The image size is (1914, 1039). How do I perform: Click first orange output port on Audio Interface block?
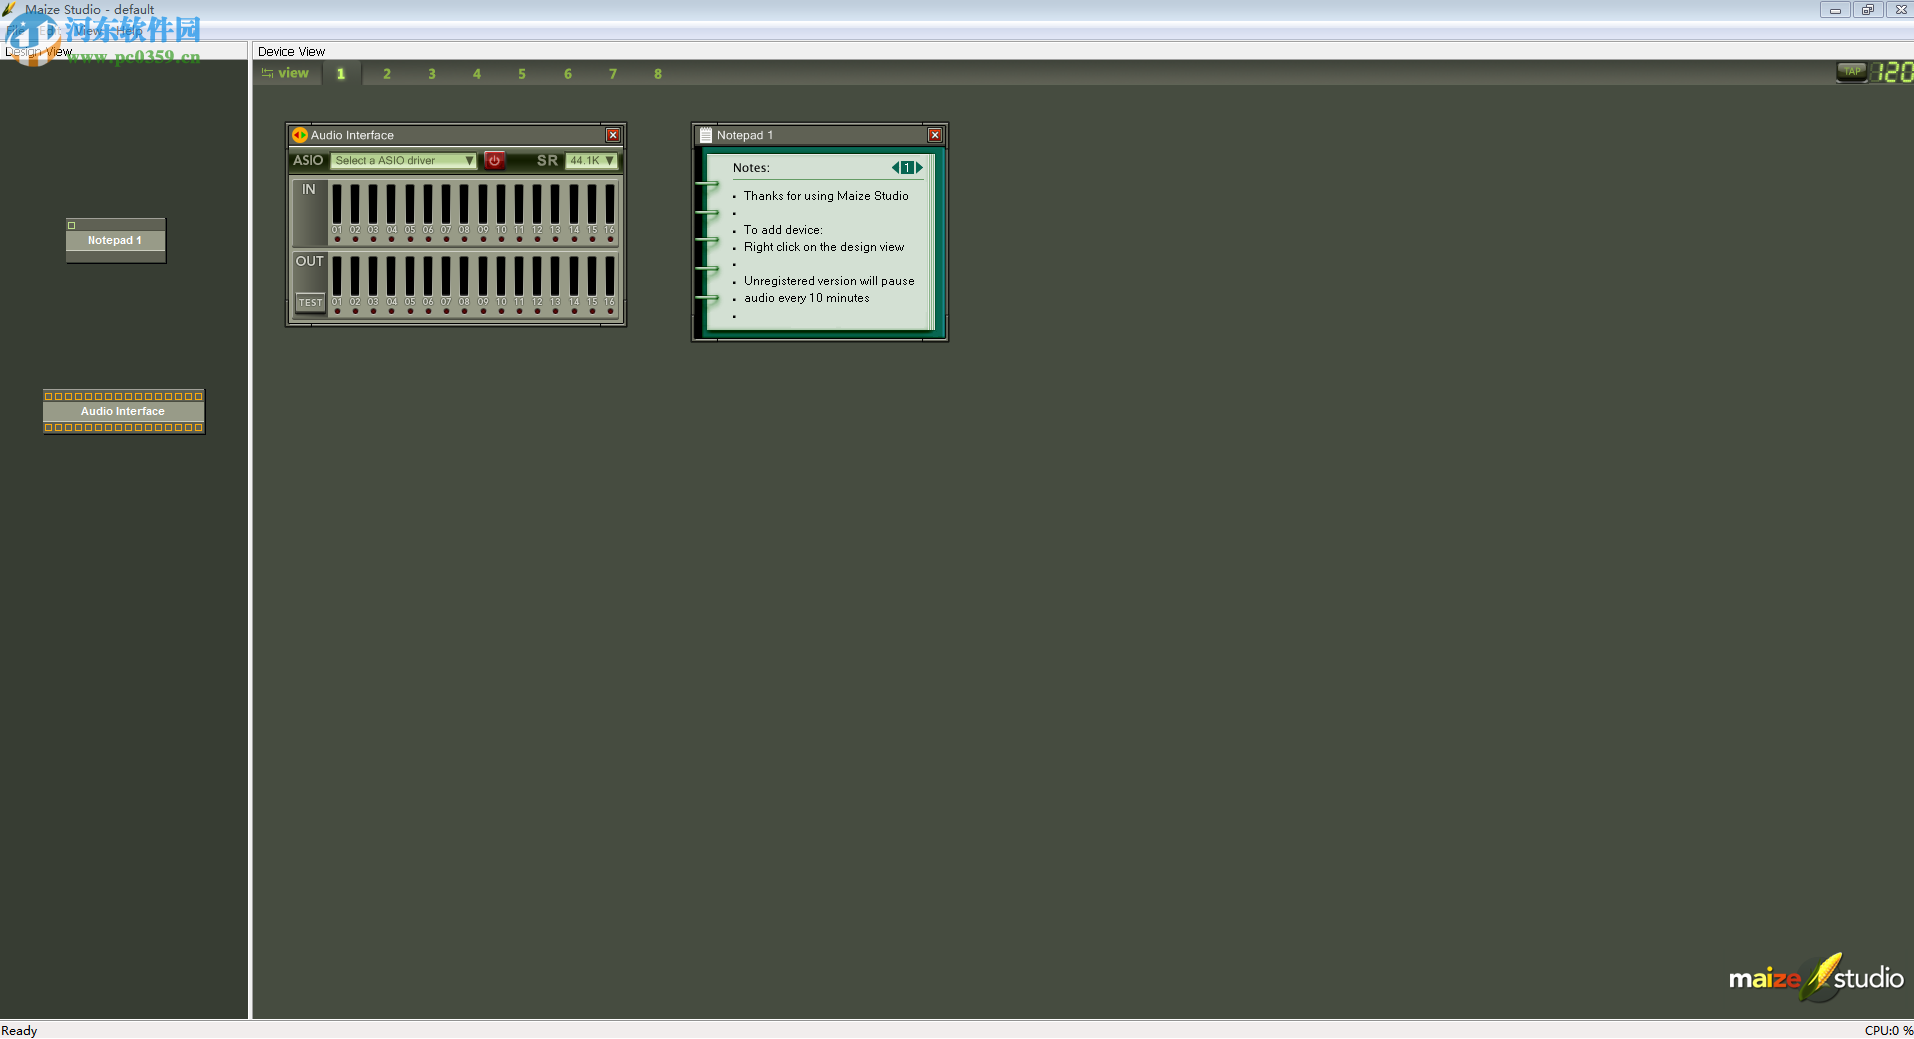pos(48,427)
